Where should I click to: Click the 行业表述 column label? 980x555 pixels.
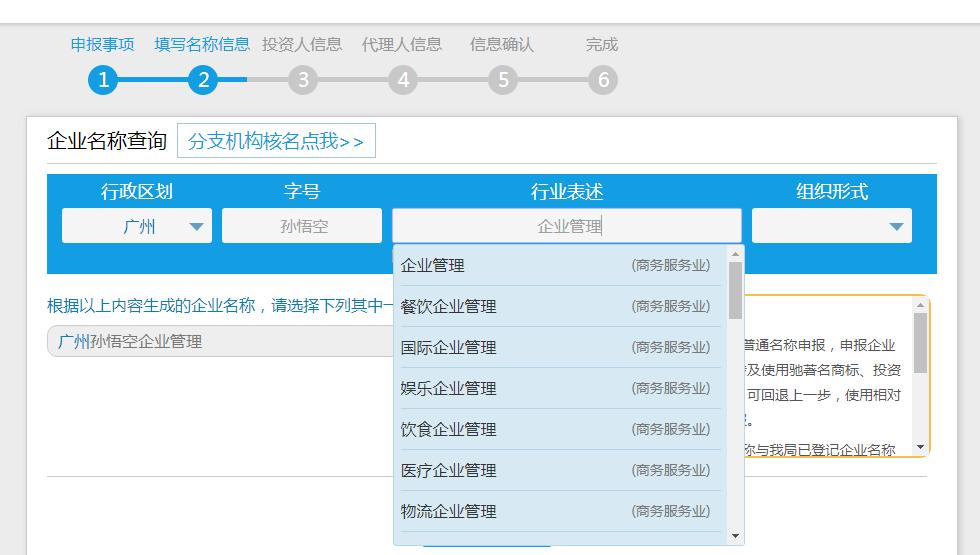[567, 191]
